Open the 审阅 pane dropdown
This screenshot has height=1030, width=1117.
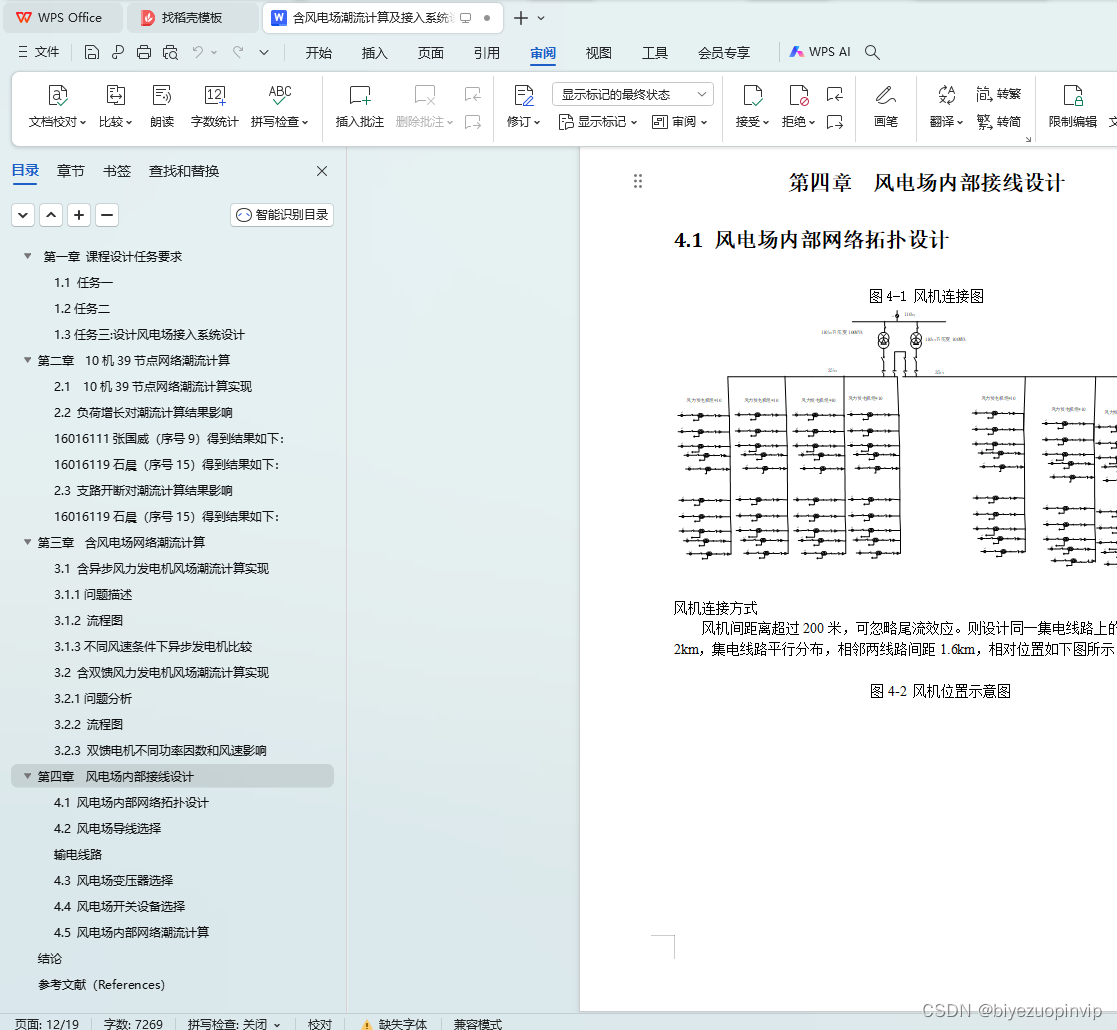coord(680,122)
